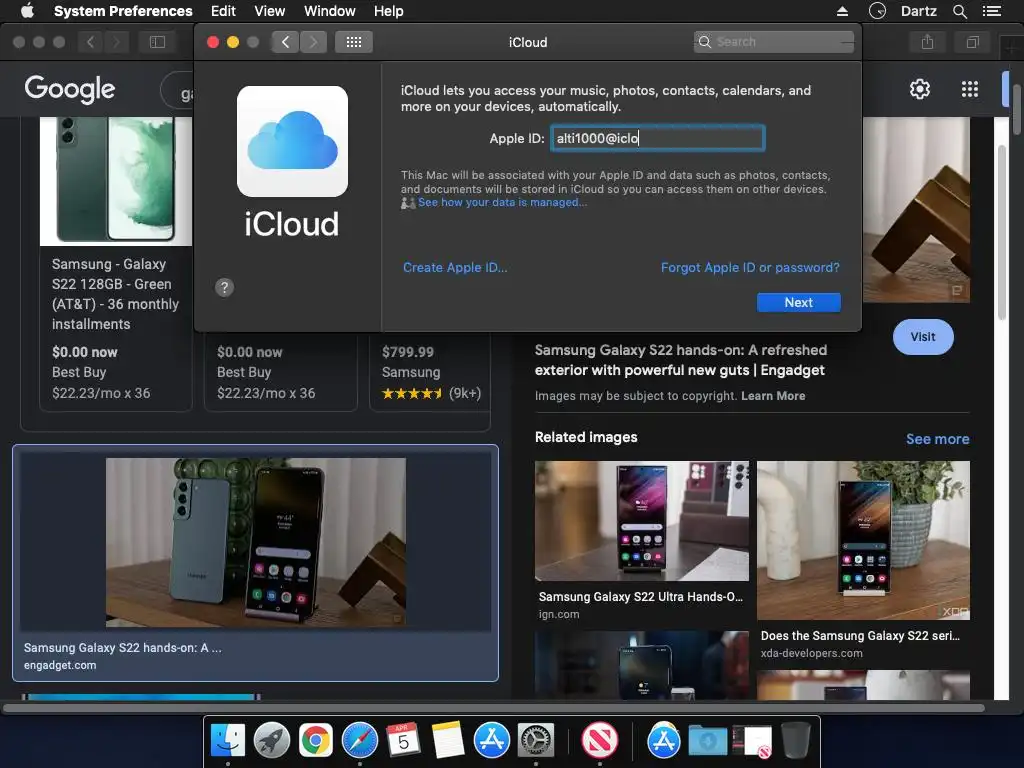Open the Dartz user menu
Image resolution: width=1024 pixels, height=768 pixels.
(x=918, y=11)
